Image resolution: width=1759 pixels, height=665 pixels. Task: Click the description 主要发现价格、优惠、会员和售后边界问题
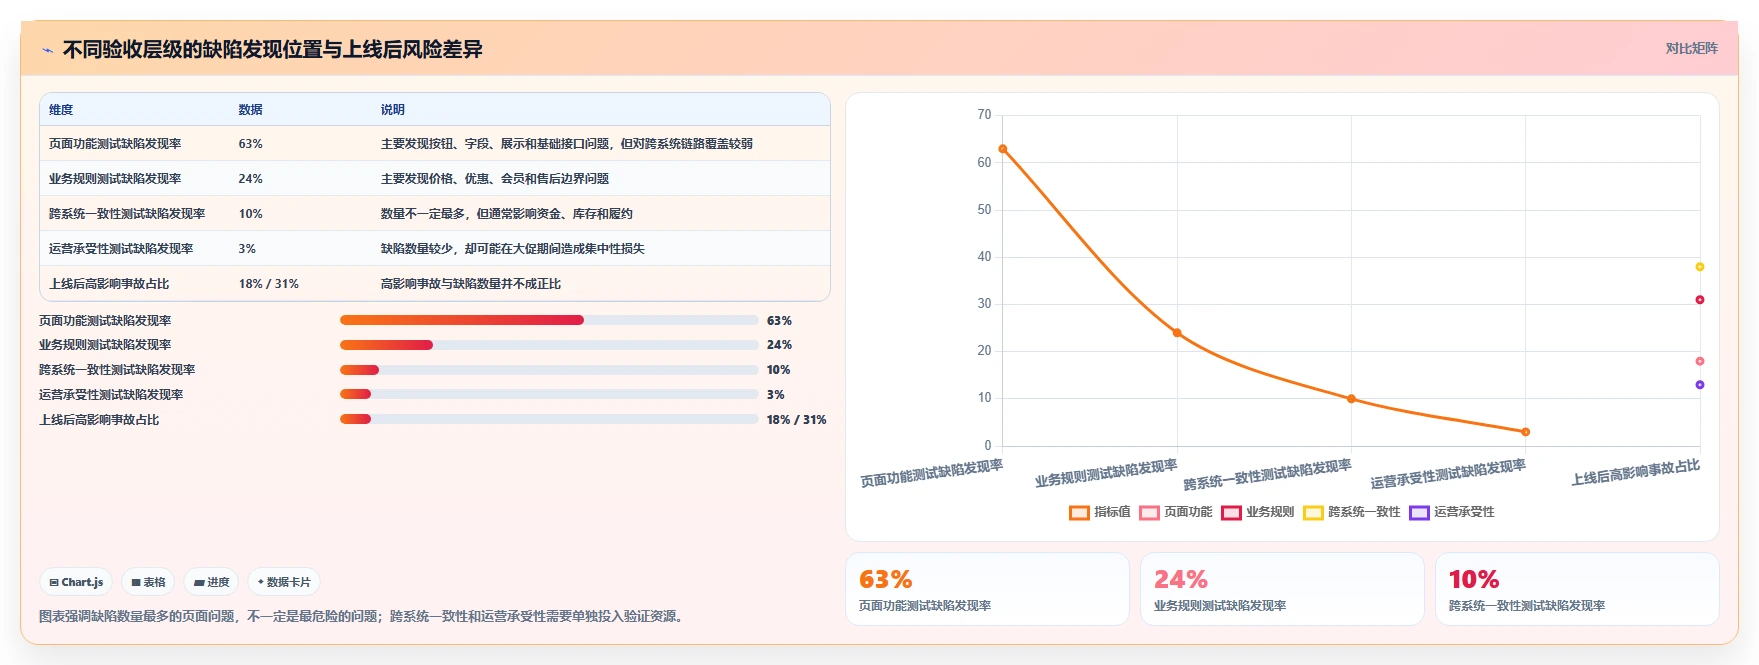(x=494, y=179)
